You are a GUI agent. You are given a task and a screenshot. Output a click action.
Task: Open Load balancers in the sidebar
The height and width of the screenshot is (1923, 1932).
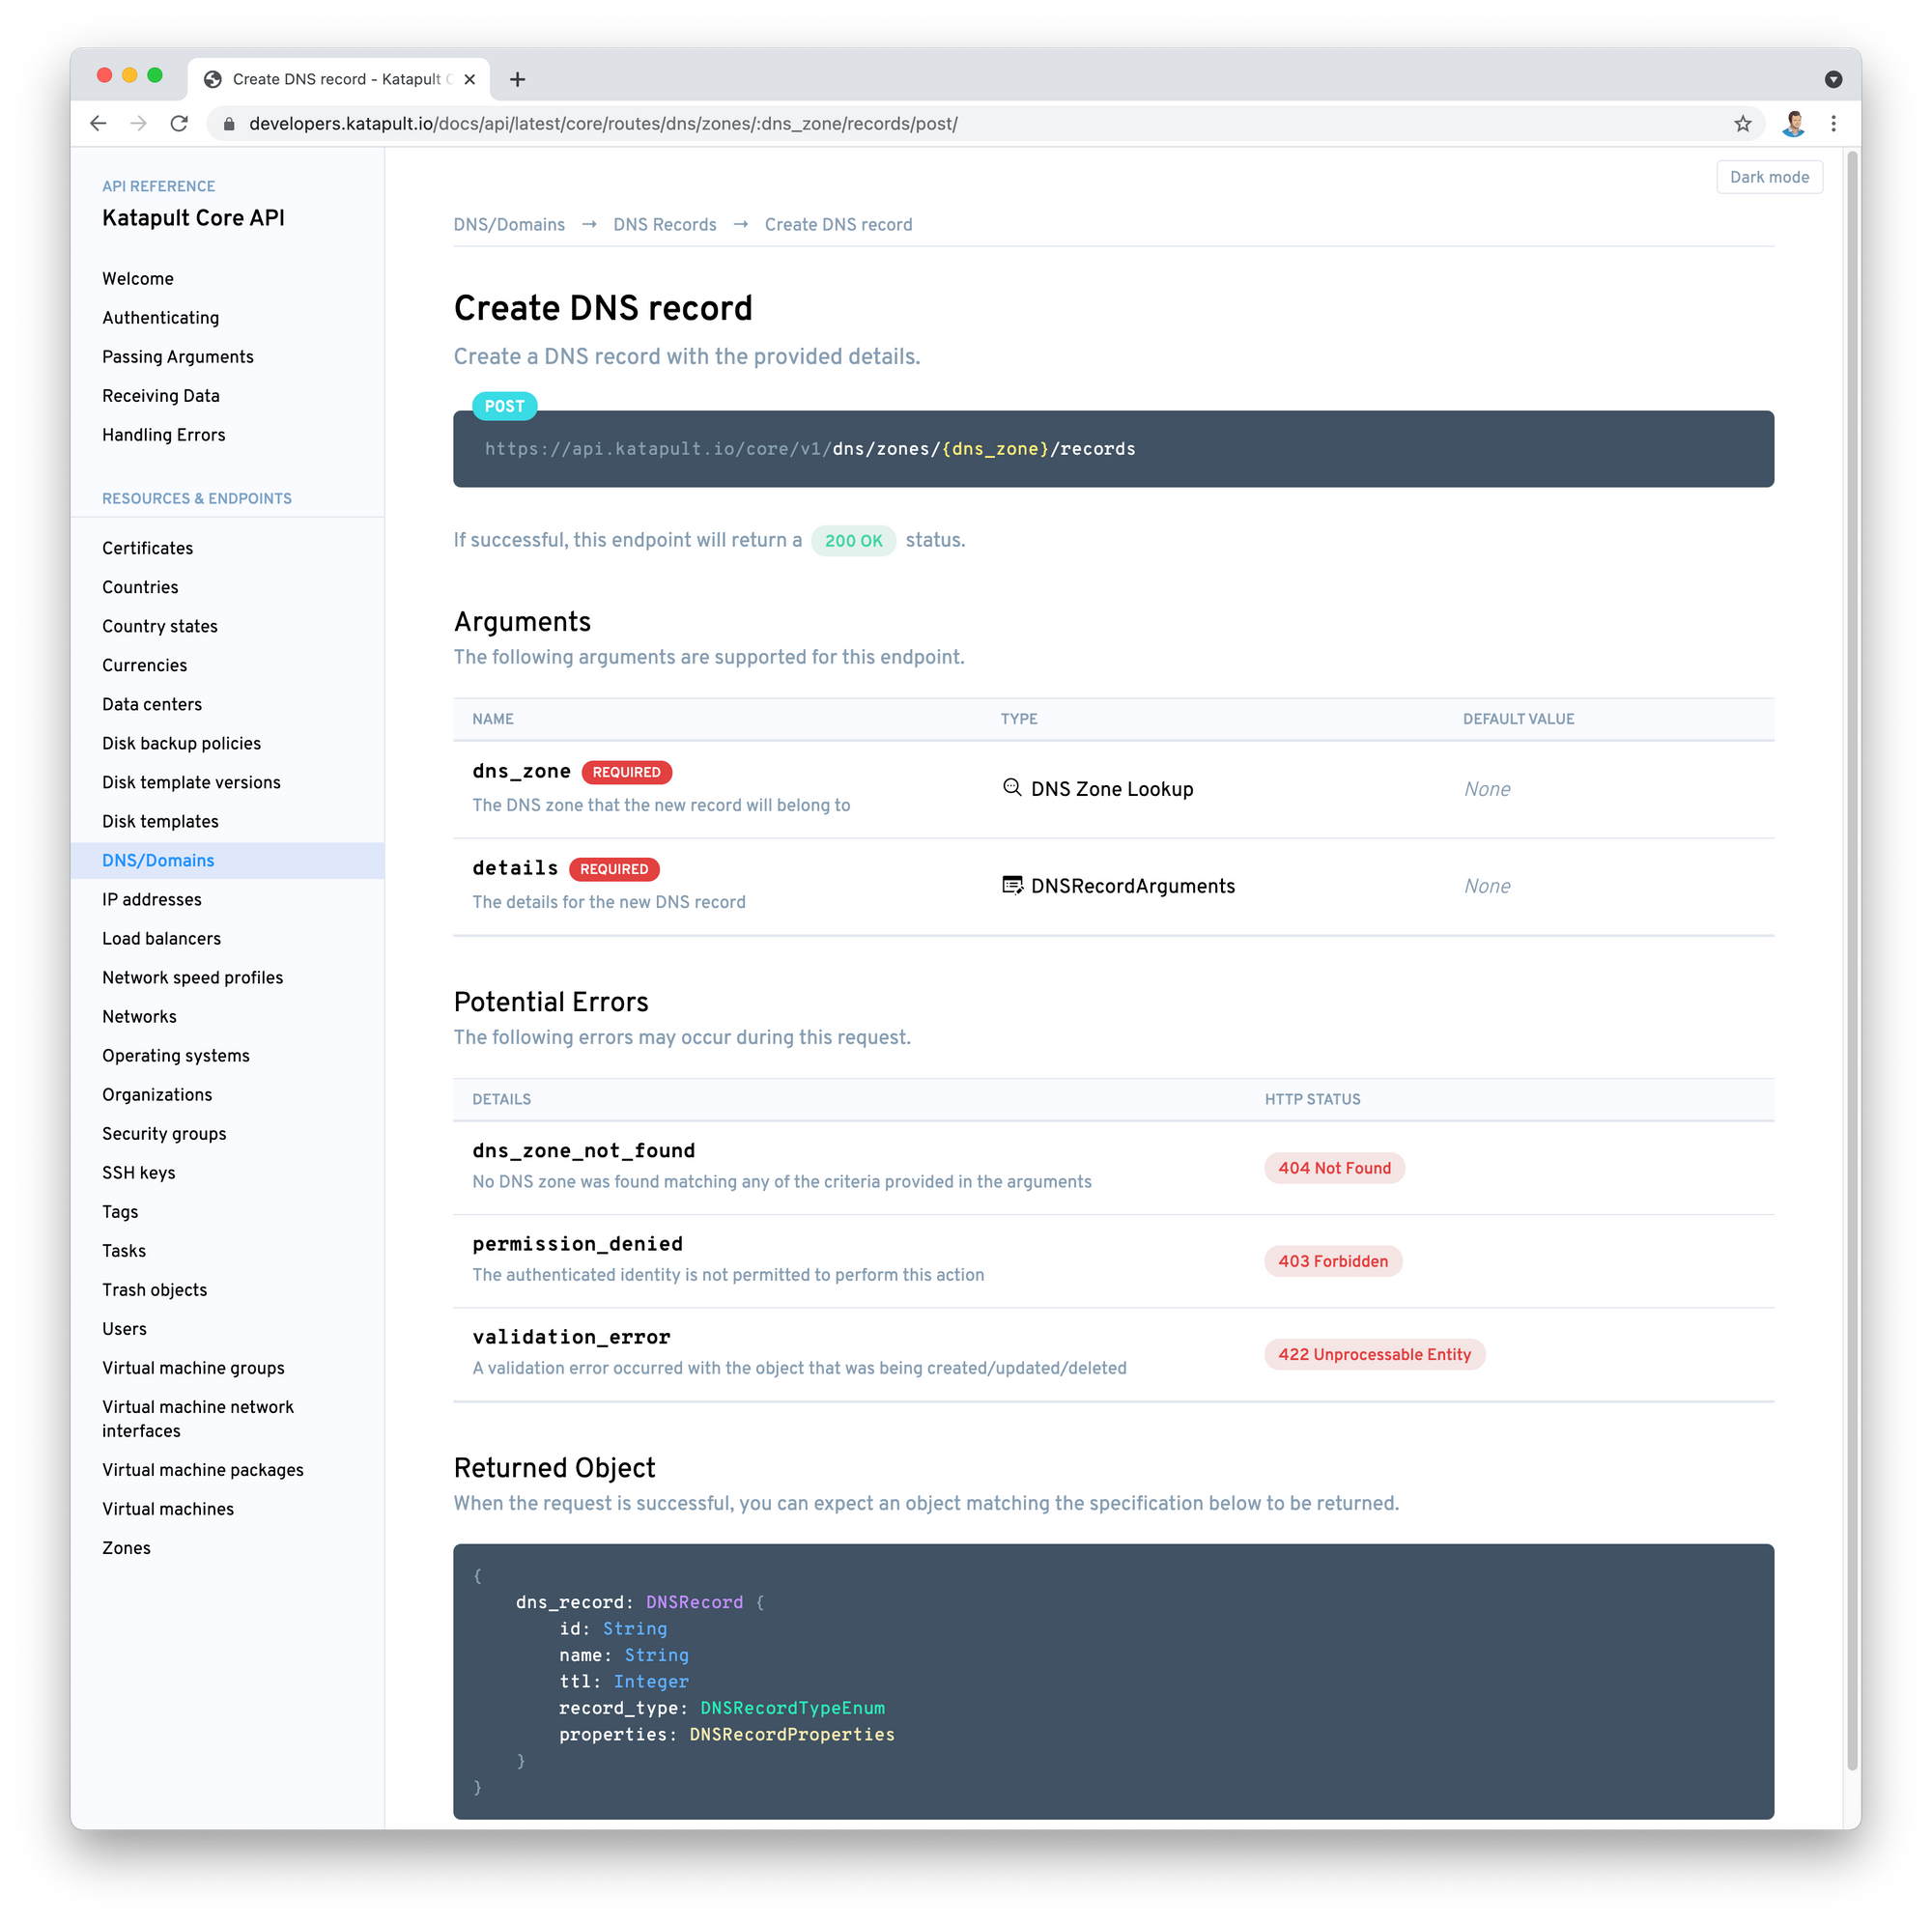coord(161,938)
